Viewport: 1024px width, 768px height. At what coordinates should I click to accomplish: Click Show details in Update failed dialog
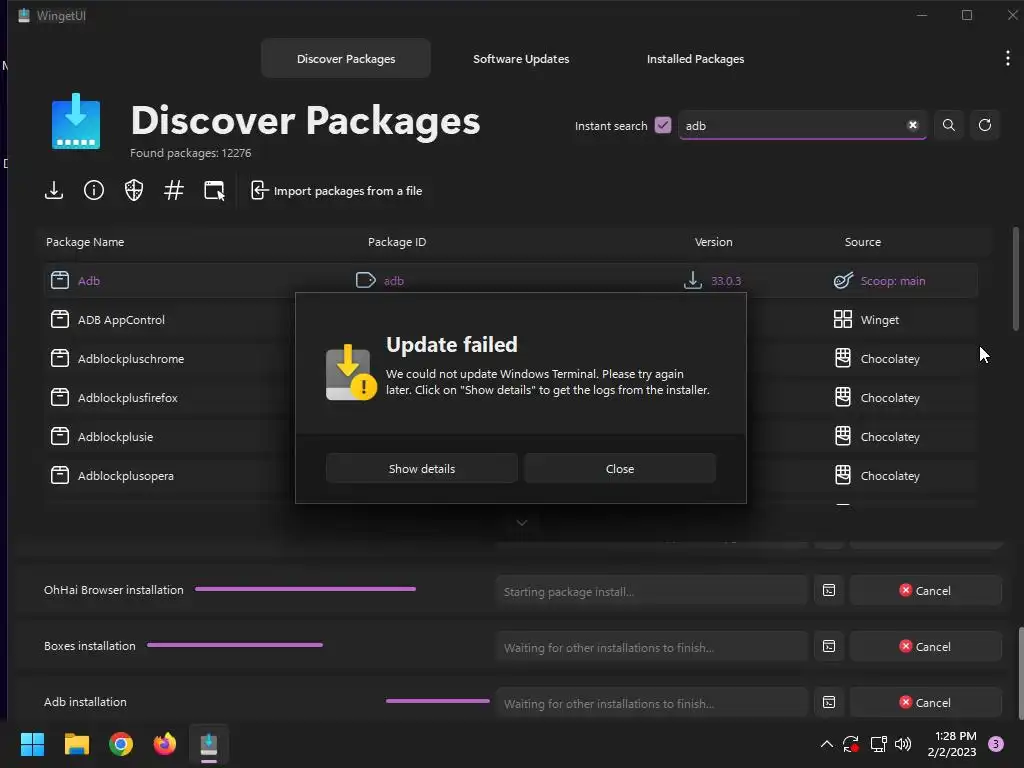pos(421,469)
